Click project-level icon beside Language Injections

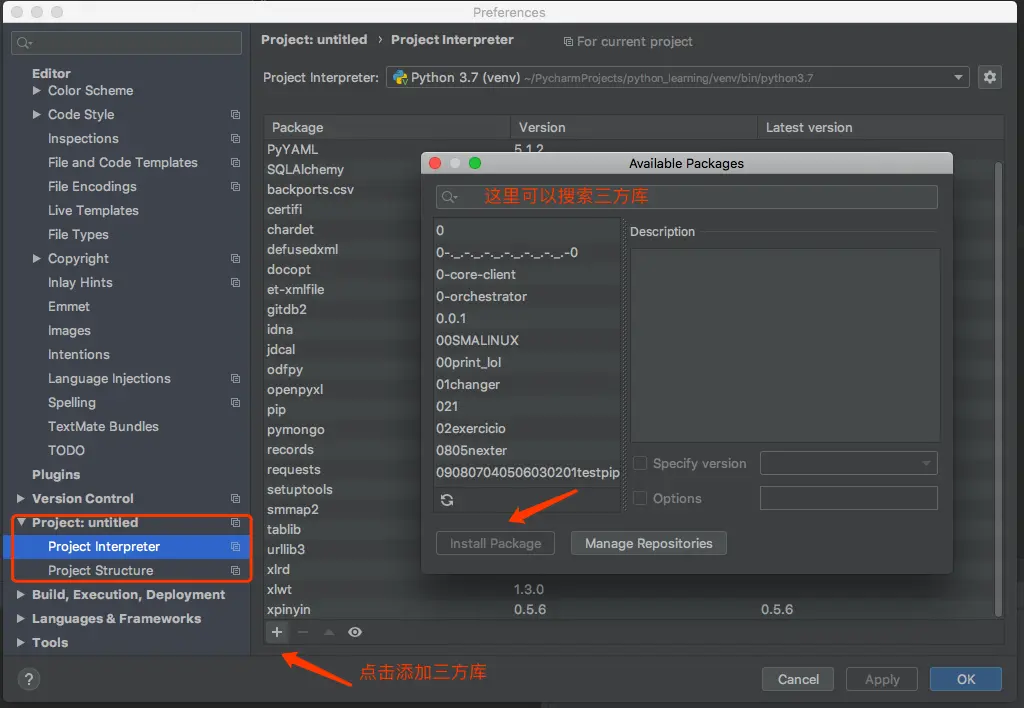point(235,379)
